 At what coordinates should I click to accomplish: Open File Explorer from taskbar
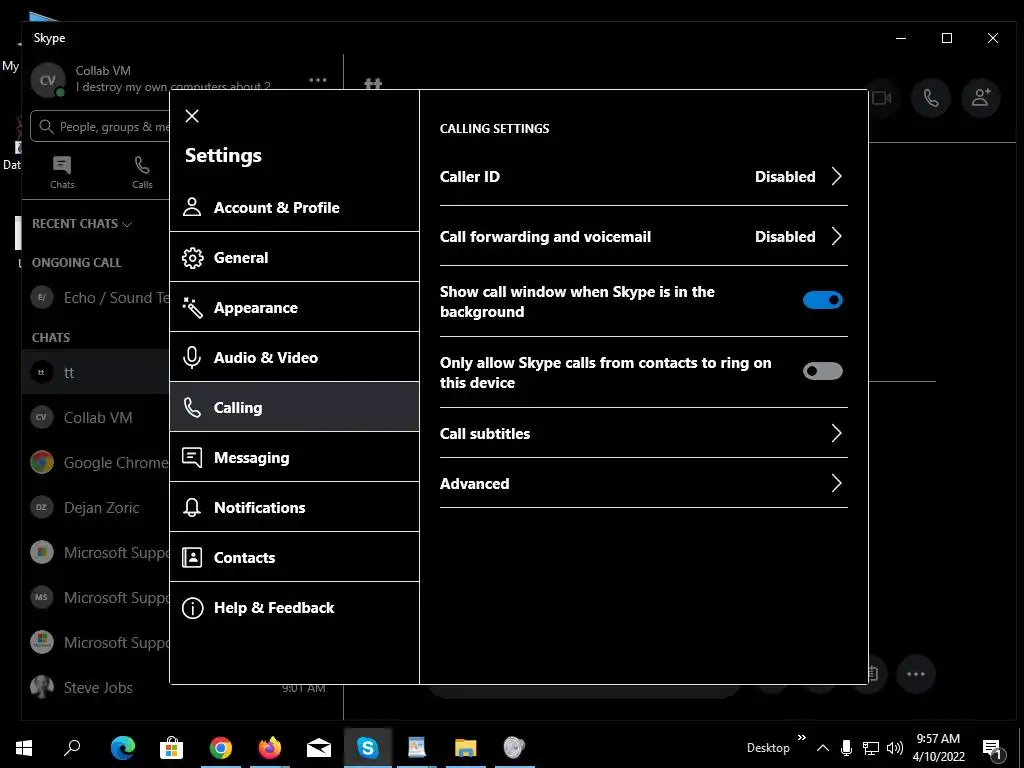pyautogui.click(x=466, y=748)
